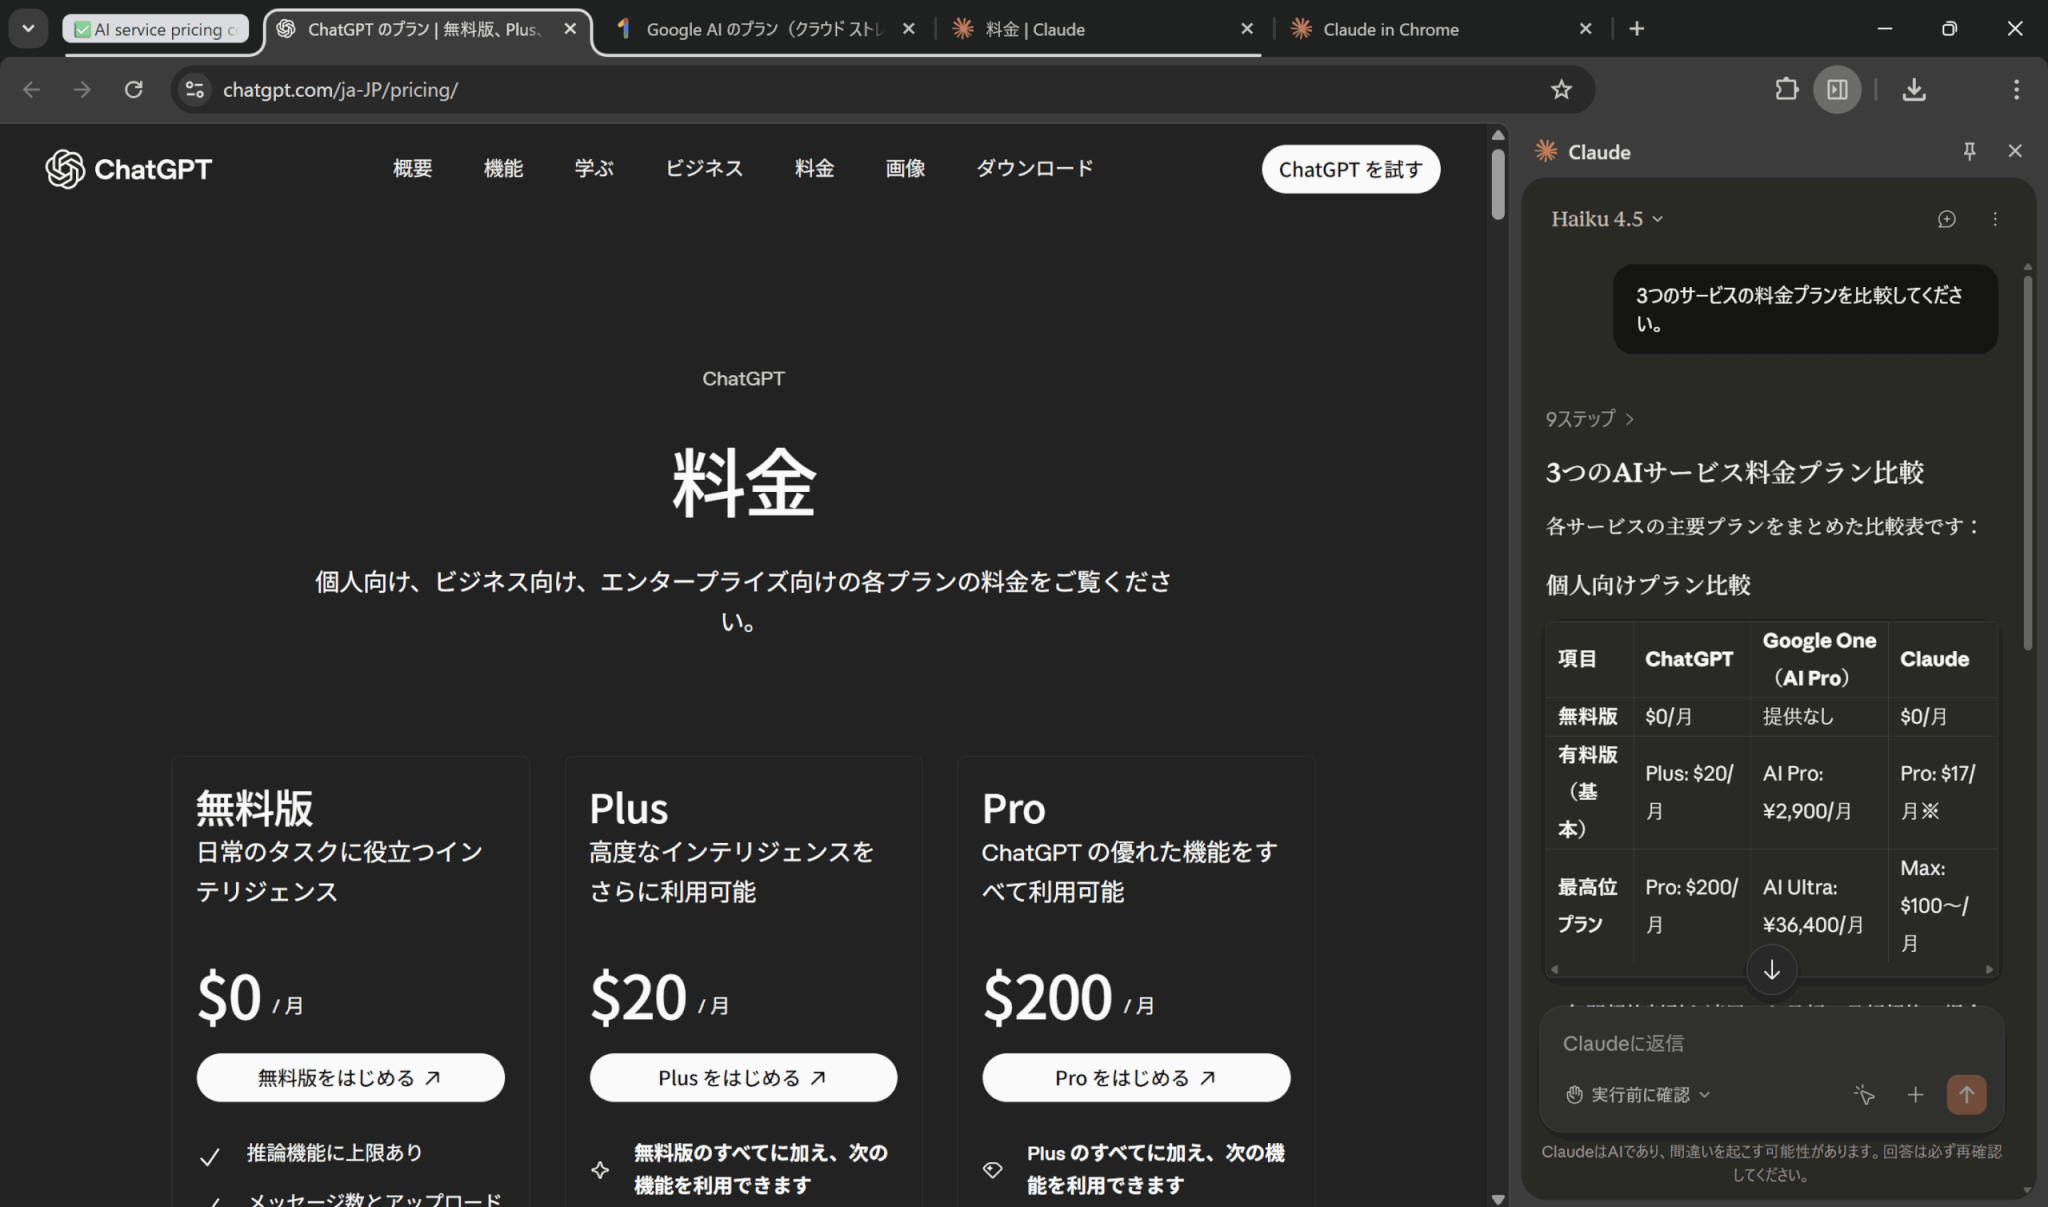Screen dimensions: 2048x1207
Task: Expand the 9ステップ steps disclosure
Action: tap(1589, 419)
